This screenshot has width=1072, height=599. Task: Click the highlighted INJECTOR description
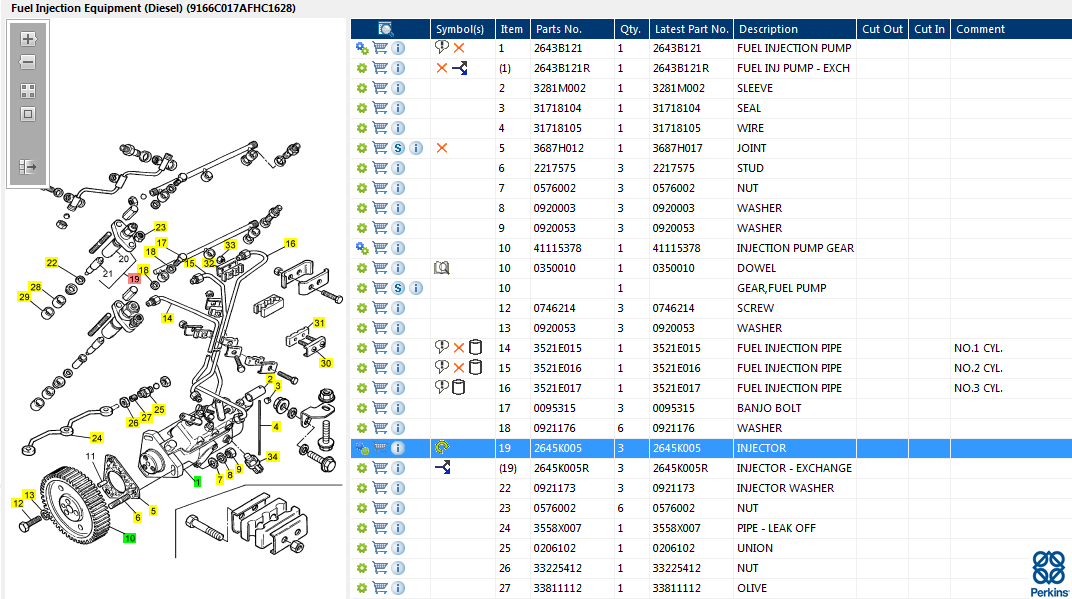(761, 449)
